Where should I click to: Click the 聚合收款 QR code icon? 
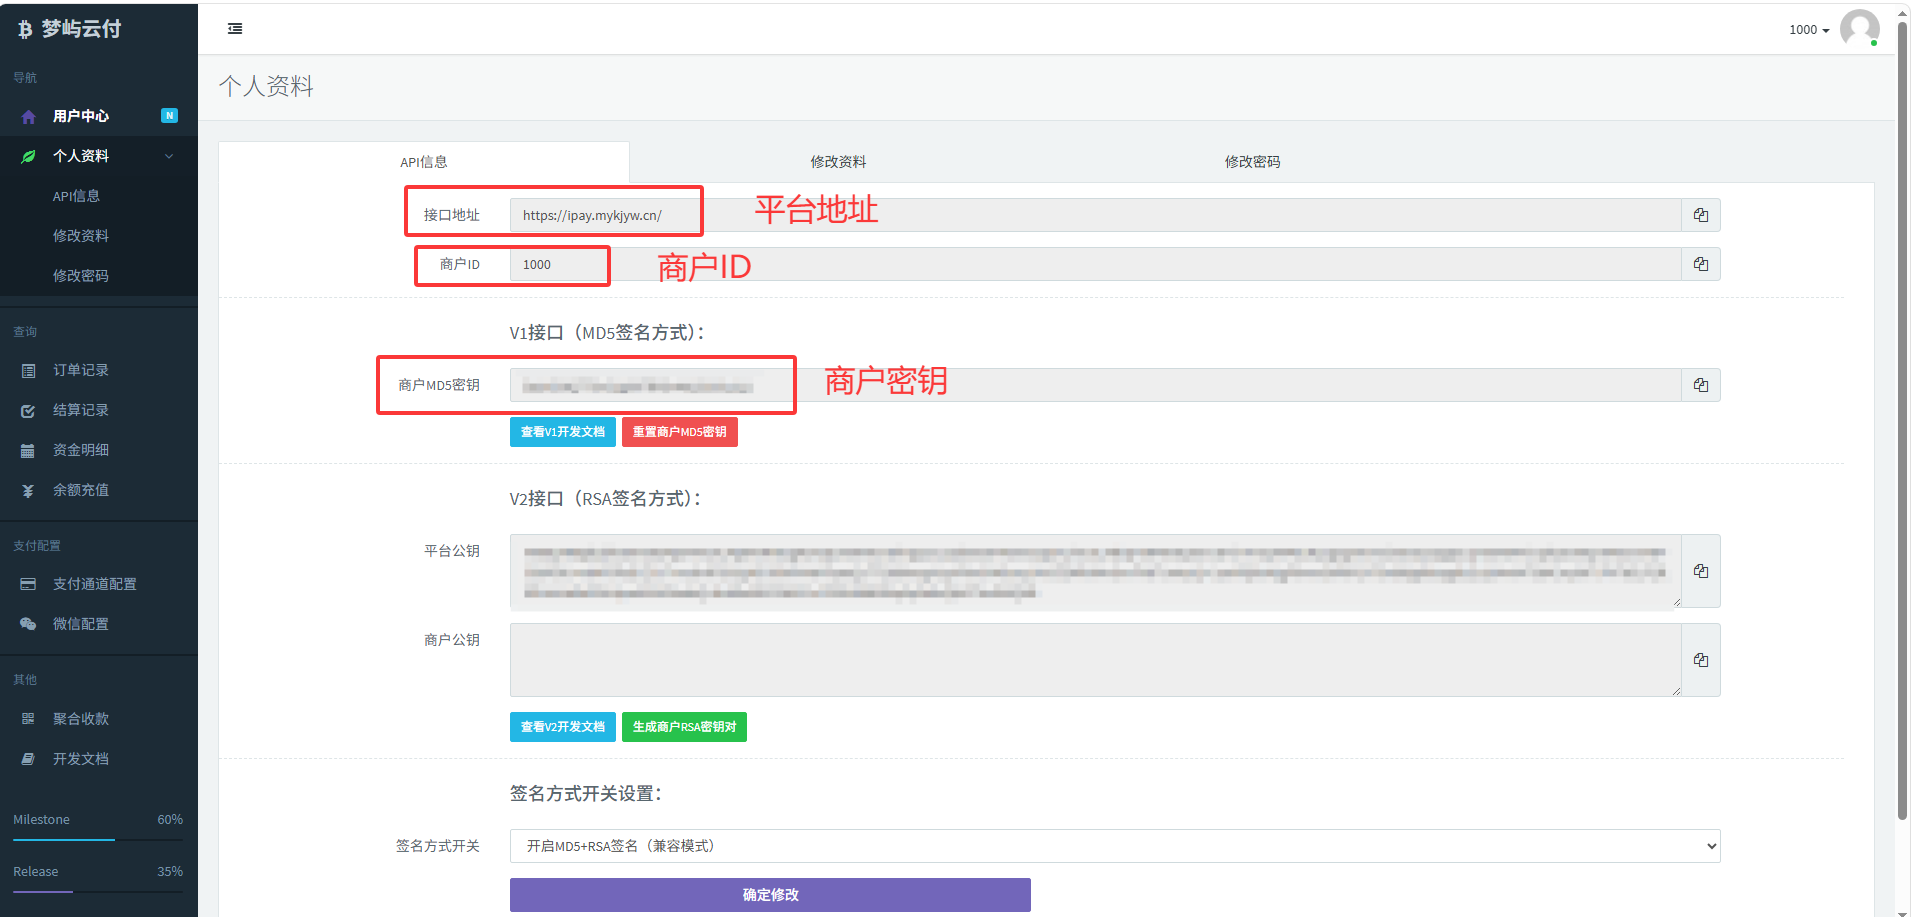[x=28, y=719]
